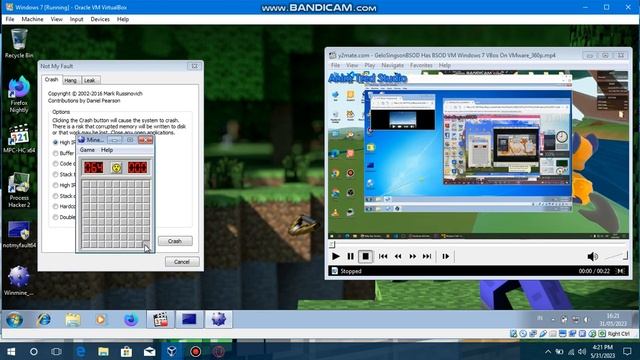Screen dimensions: 640x360
Task: Open View menu in media player
Action: (x=352, y=65)
